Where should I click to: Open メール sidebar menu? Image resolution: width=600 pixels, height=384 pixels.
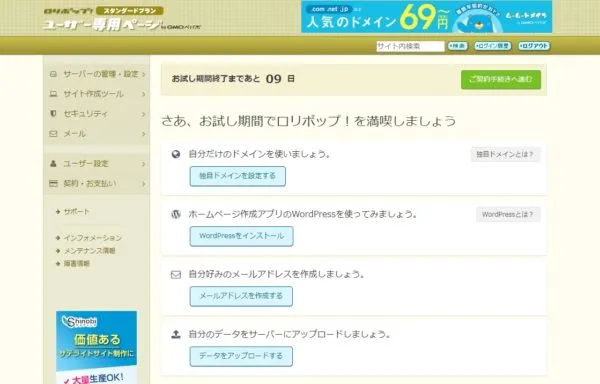[x=97, y=134]
